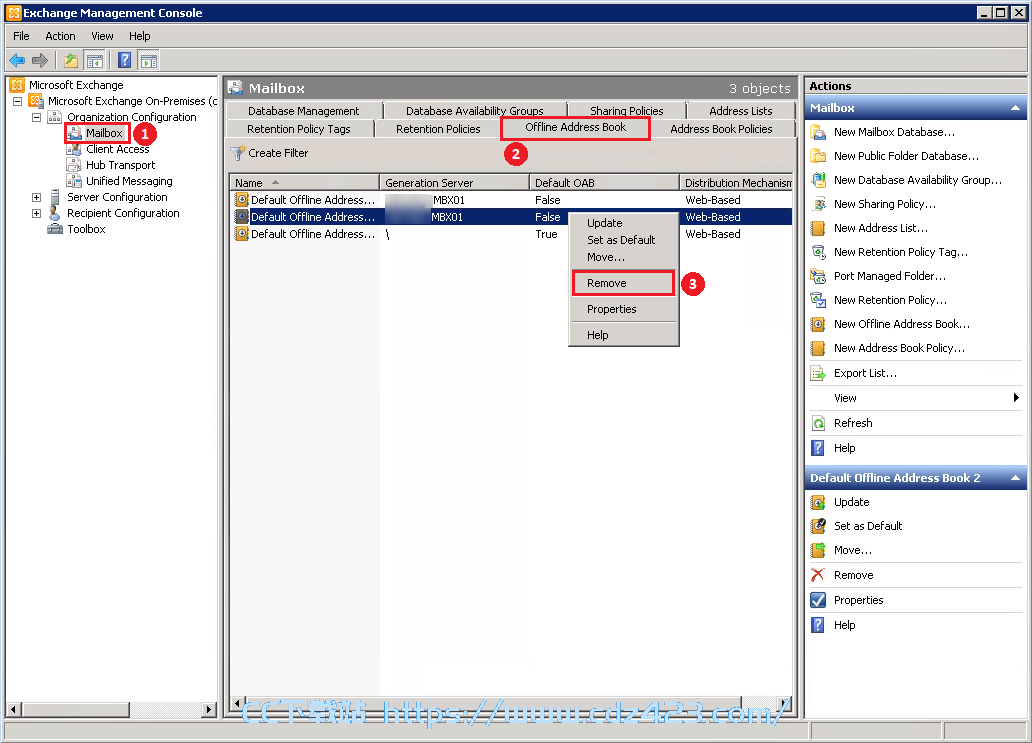Choose Remove from the context menu
The height and width of the screenshot is (743, 1032).
coord(623,283)
